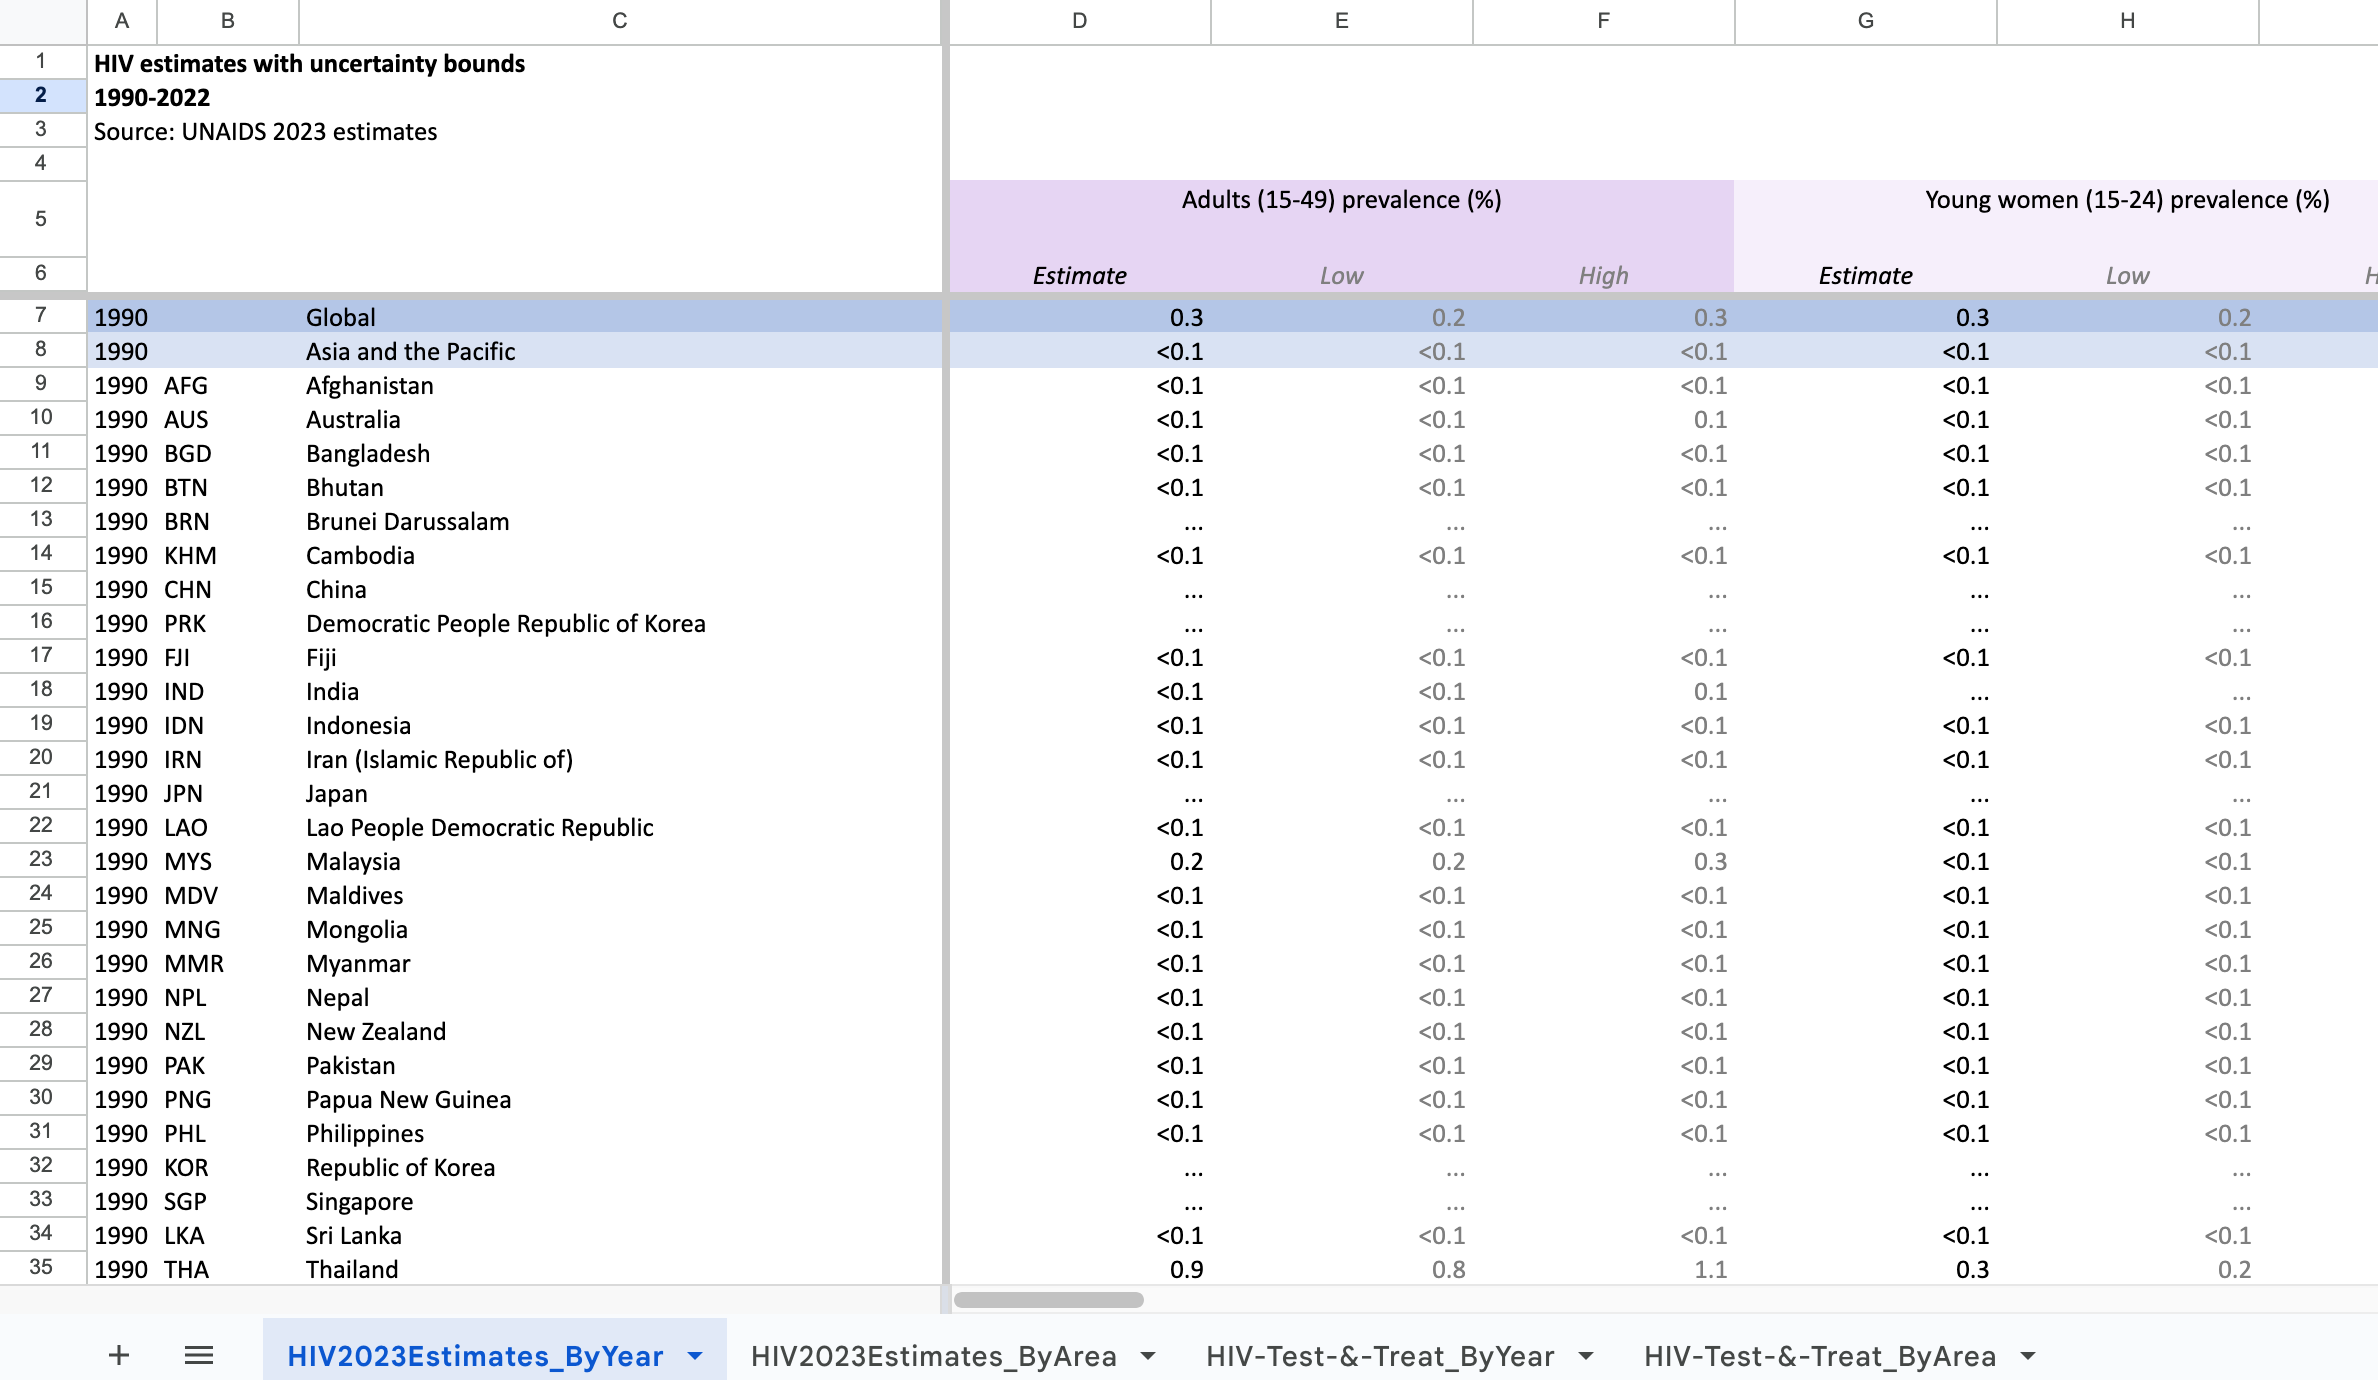Viewport: 2378px width, 1380px height.
Task: Select column H header
Action: [2128, 21]
